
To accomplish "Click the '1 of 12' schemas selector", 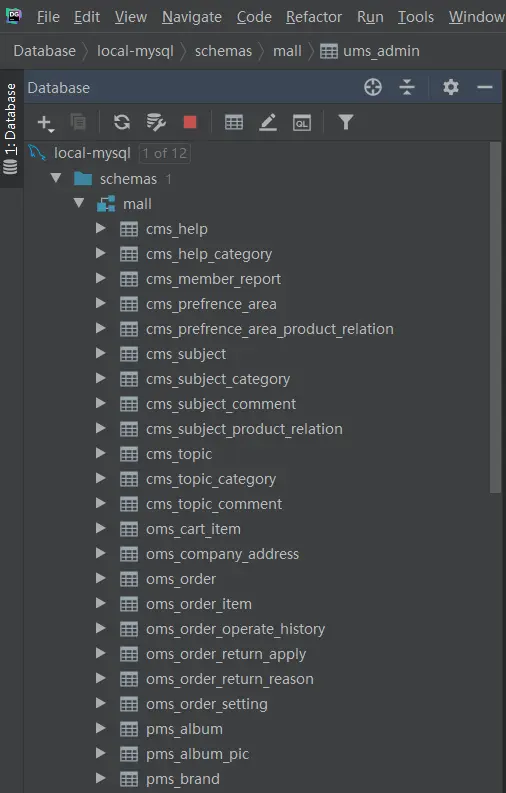I will (165, 153).
